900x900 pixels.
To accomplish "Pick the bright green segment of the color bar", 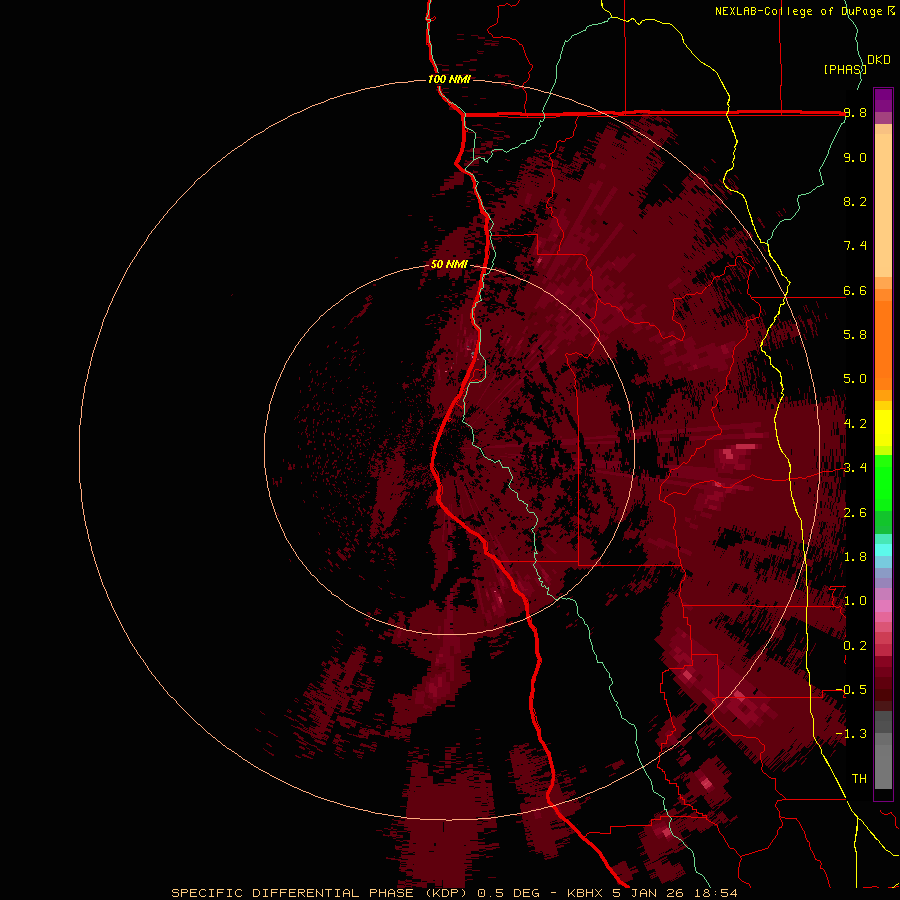I will (x=883, y=482).
